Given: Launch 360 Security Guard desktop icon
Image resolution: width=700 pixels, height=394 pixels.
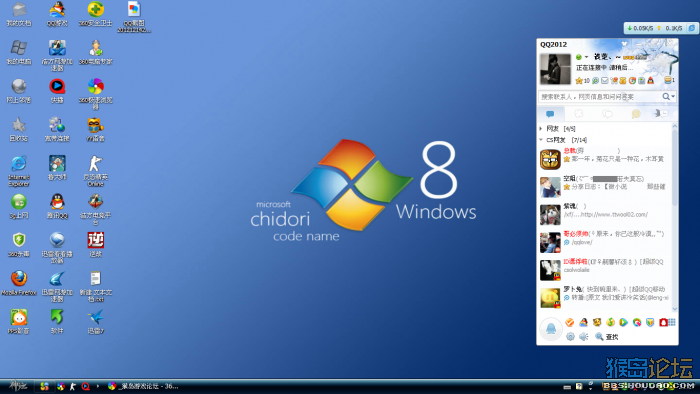Looking at the screenshot, I should click(96, 14).
